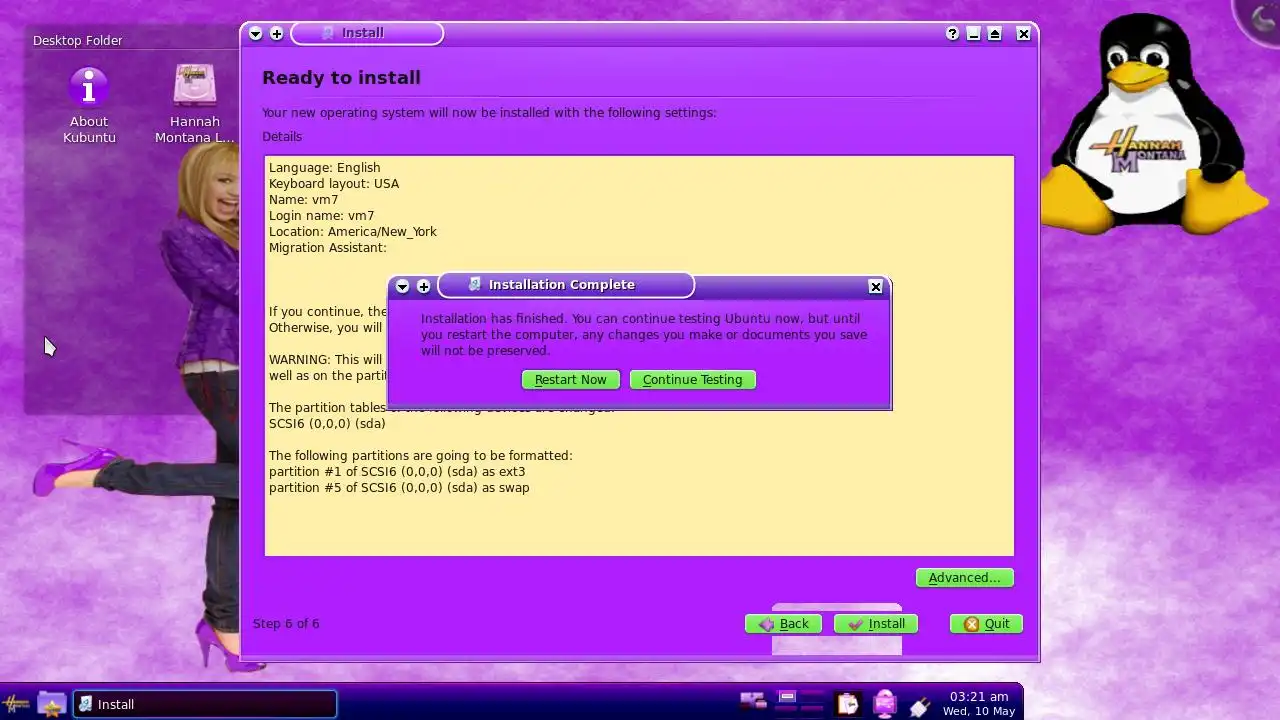
Task: Click the Install button at step 6
Action: 876,624
